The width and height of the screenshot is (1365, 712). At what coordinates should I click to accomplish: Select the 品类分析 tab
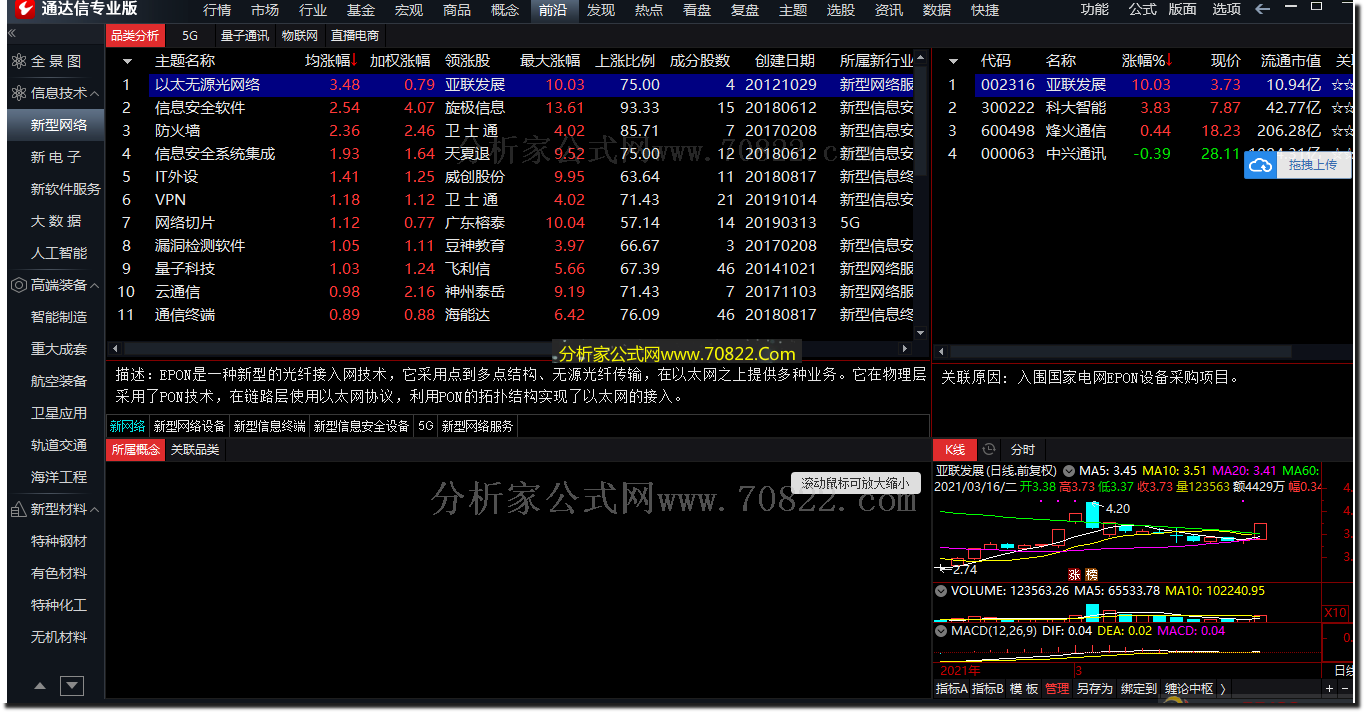(x=135, y=35)
